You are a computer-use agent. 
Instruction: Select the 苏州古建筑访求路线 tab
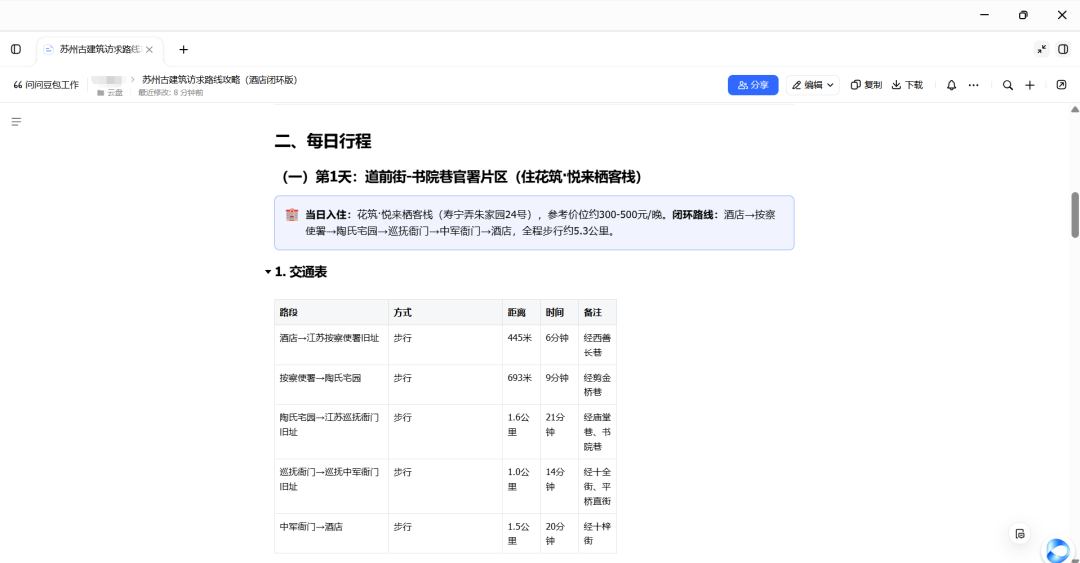[x=94, y=50]
